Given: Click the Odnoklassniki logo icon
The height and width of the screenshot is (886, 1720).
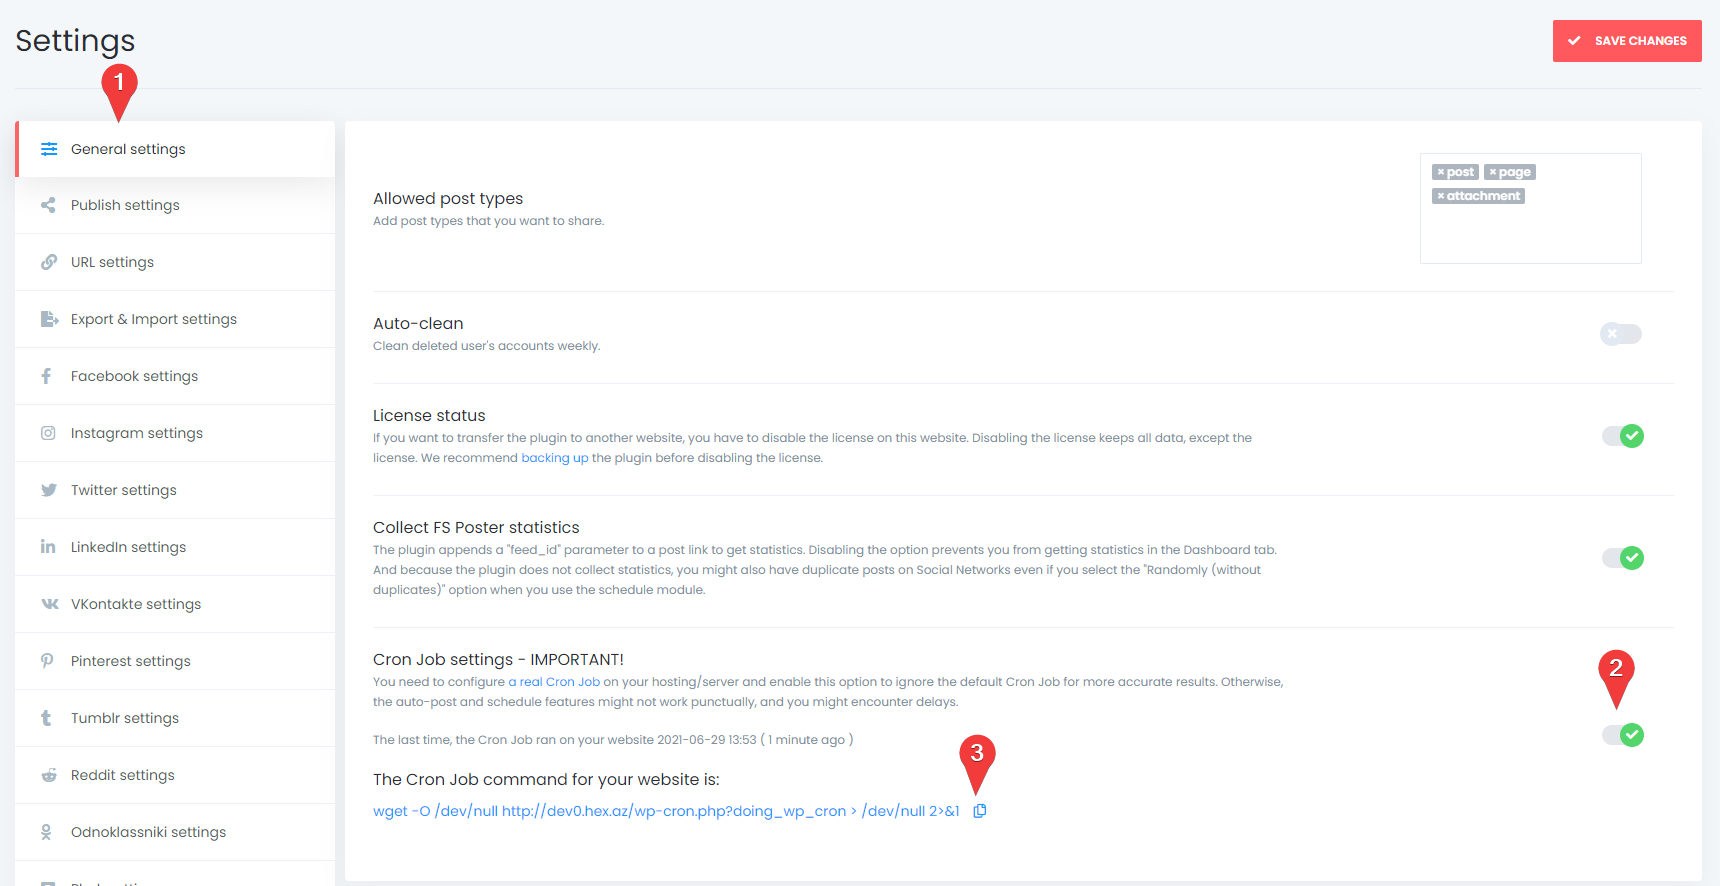Looking at the screenshot, I should coord(46,832).
